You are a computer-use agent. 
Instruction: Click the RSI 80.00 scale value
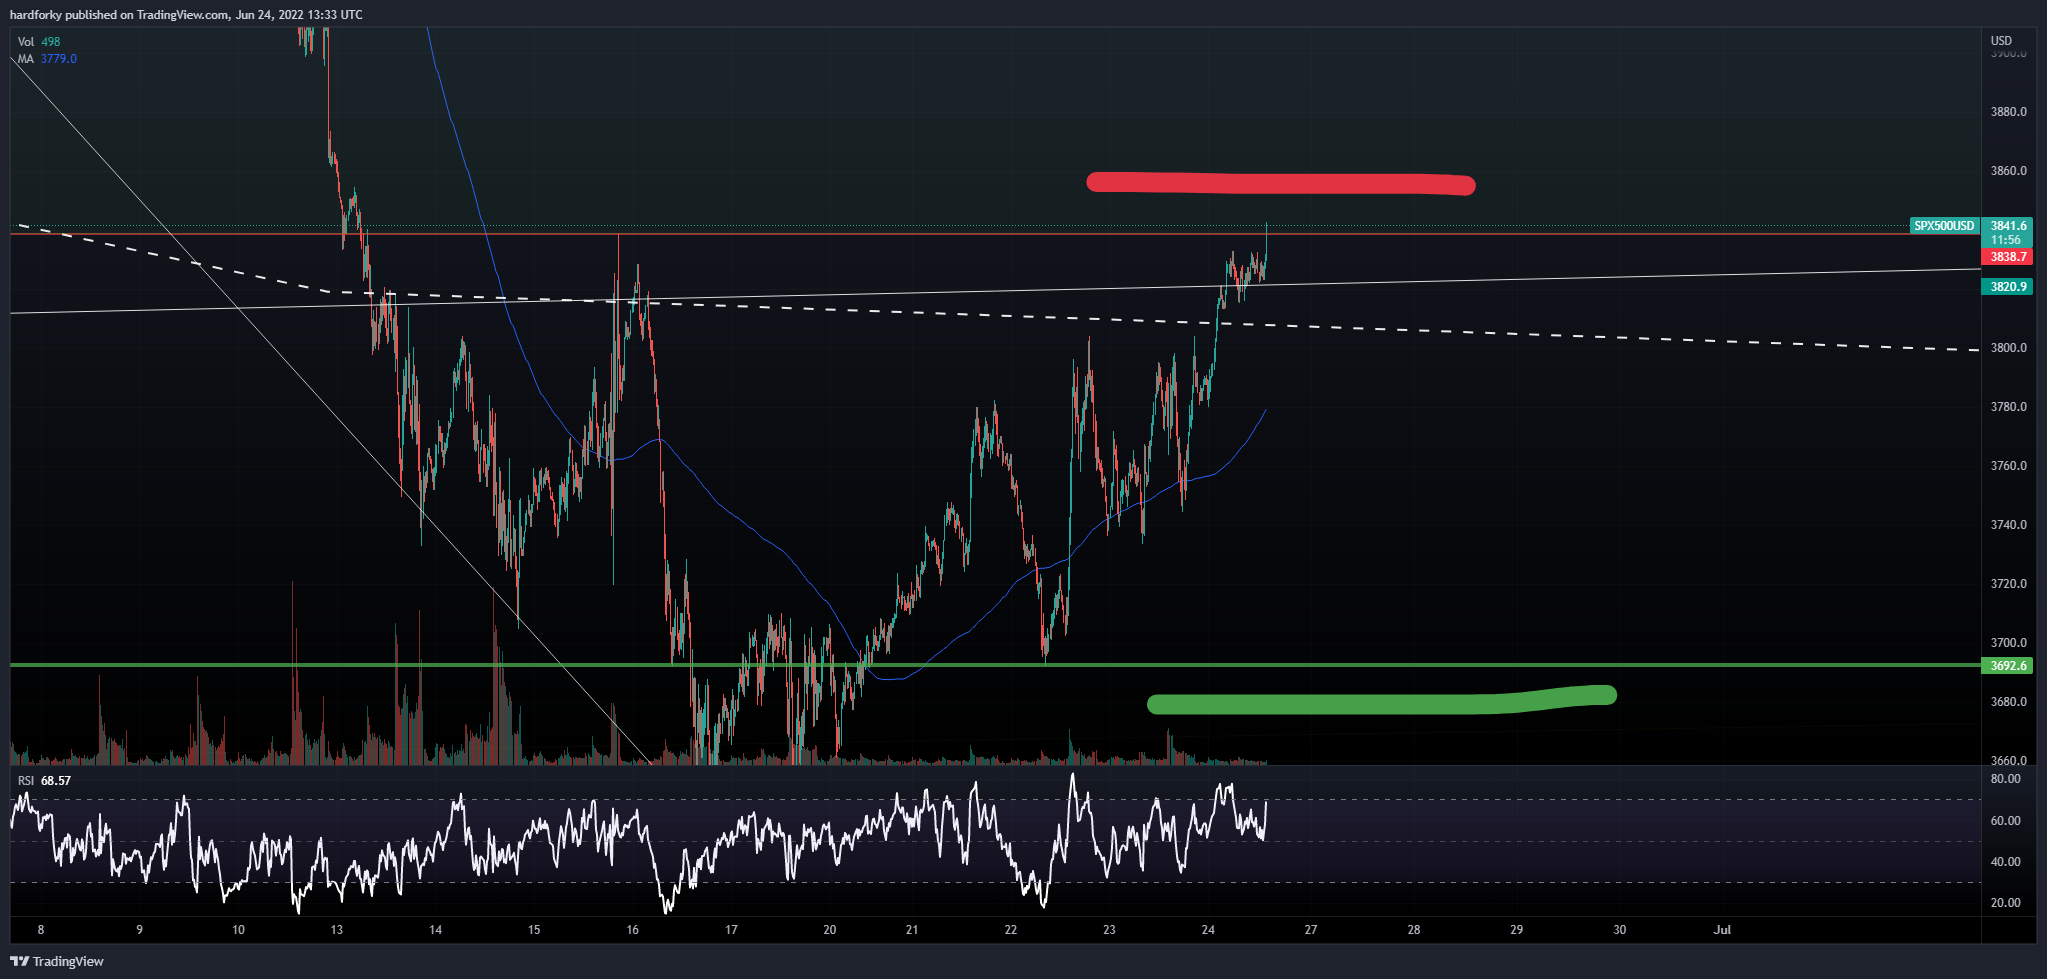click(2005, 779)
